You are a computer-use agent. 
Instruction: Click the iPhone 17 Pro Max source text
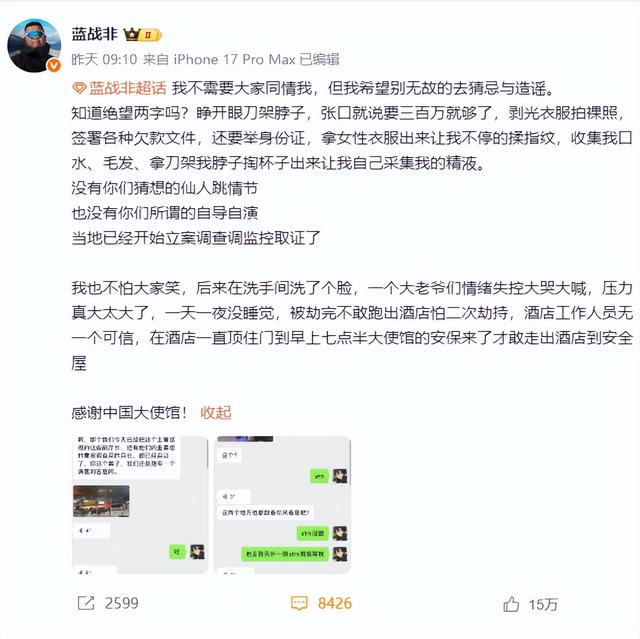pos(234,60)
